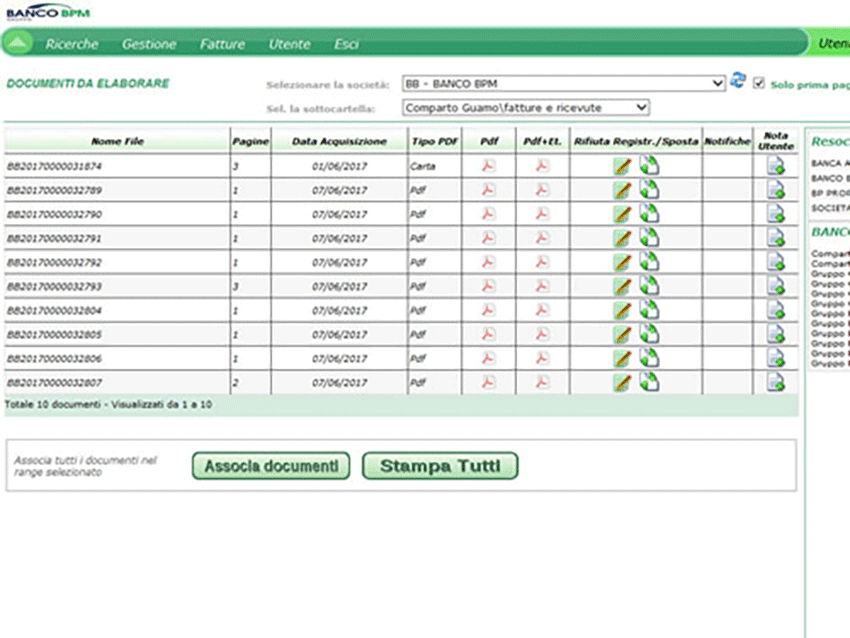
Task: Open the Pdf for file BB20170000032789
Action: pyautogui.click(x=488, y=190)
